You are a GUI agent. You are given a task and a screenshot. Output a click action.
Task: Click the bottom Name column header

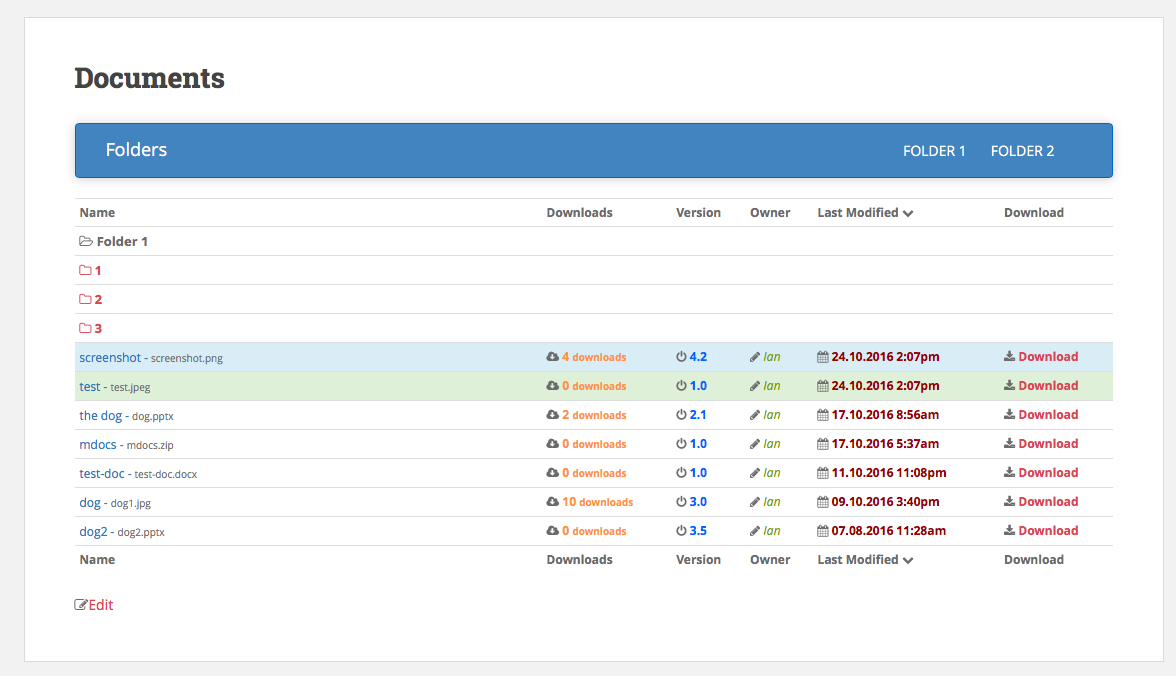98,560
